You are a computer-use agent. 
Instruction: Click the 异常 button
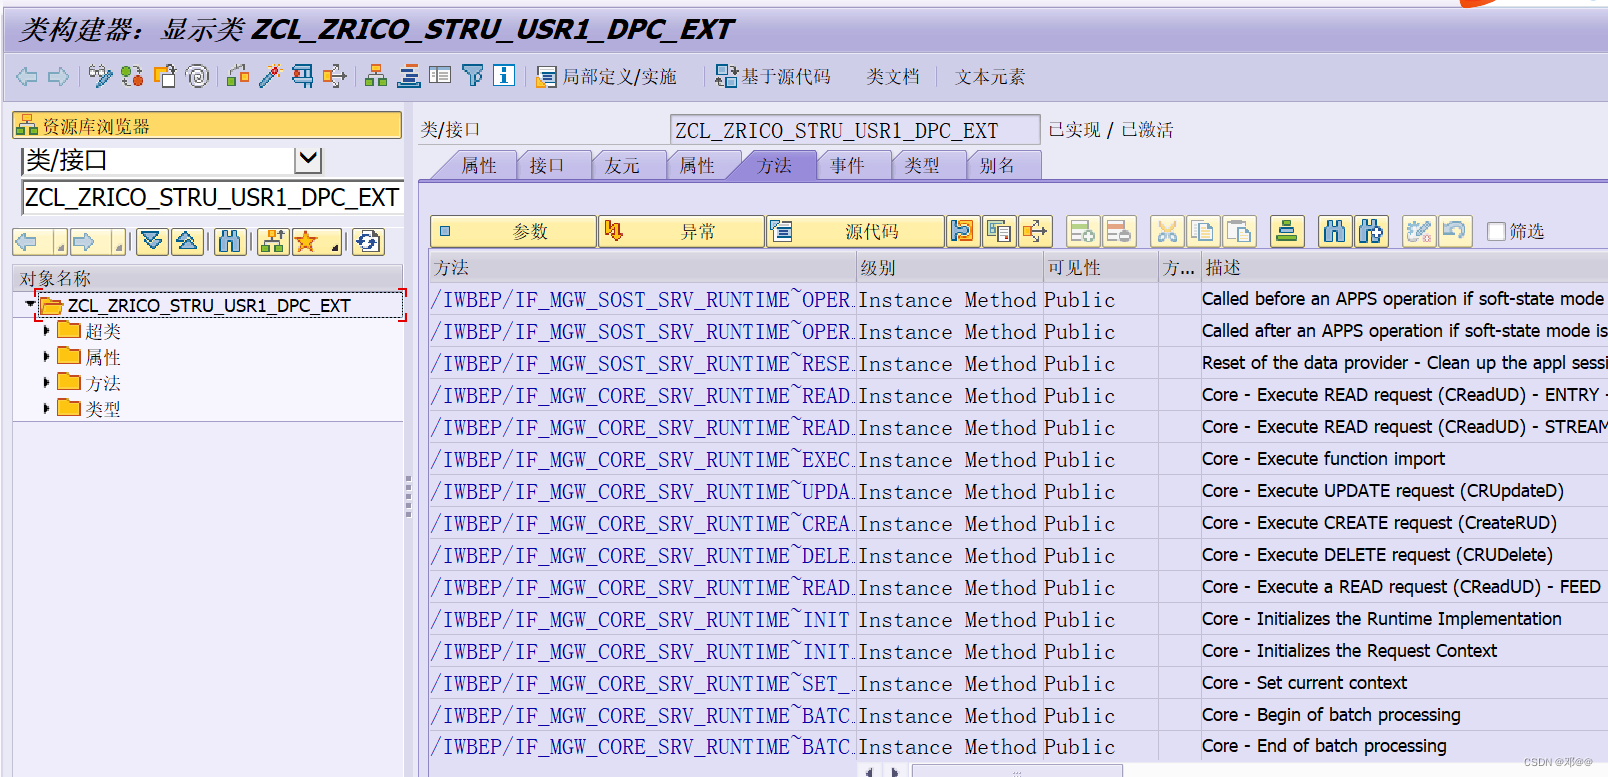pos(682,232)
